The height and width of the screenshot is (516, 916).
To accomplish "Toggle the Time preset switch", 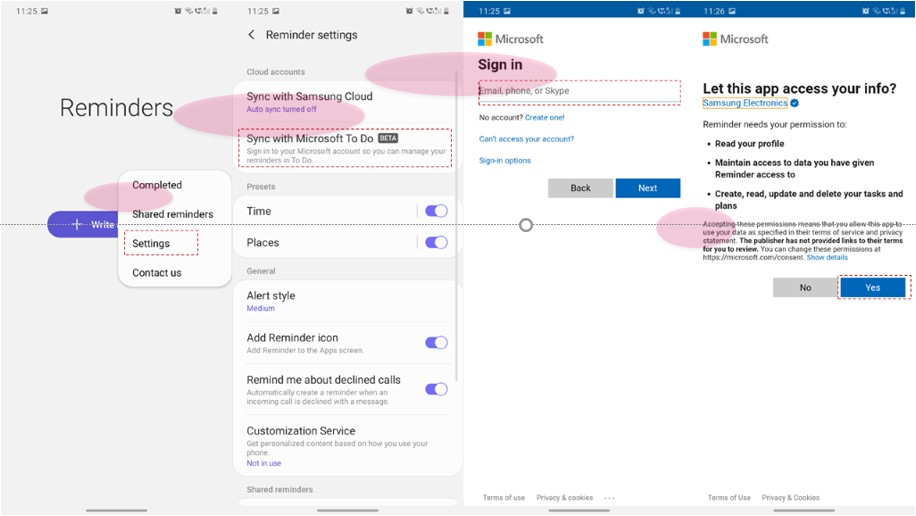I will 436,211.
